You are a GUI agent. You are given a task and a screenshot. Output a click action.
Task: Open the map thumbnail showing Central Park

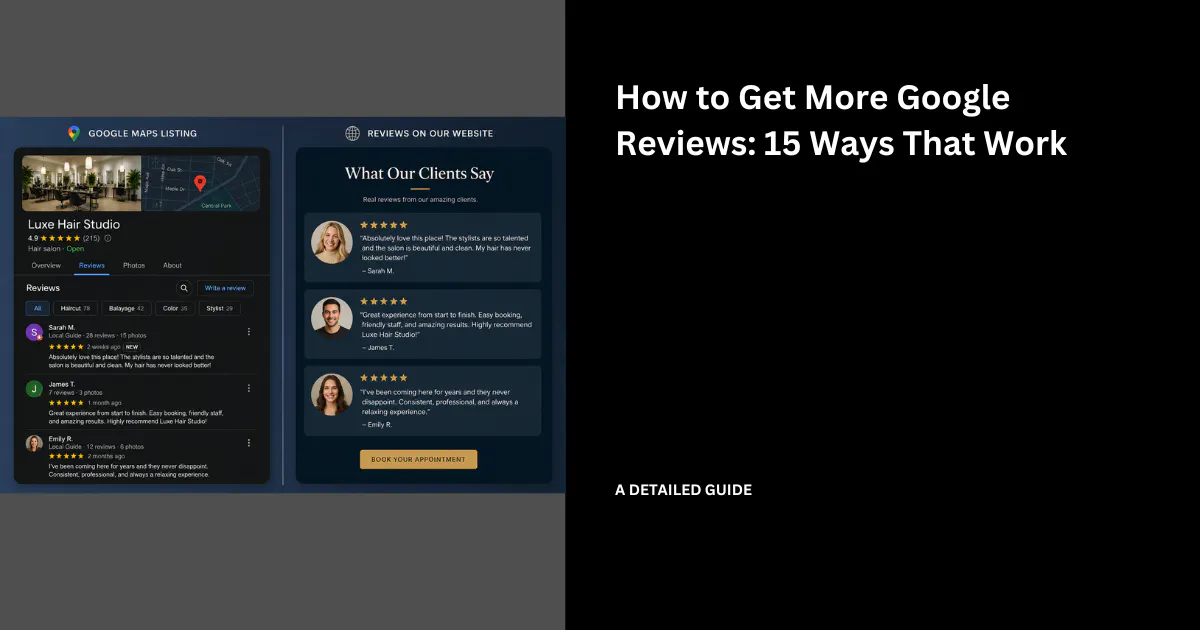point(201,183)
